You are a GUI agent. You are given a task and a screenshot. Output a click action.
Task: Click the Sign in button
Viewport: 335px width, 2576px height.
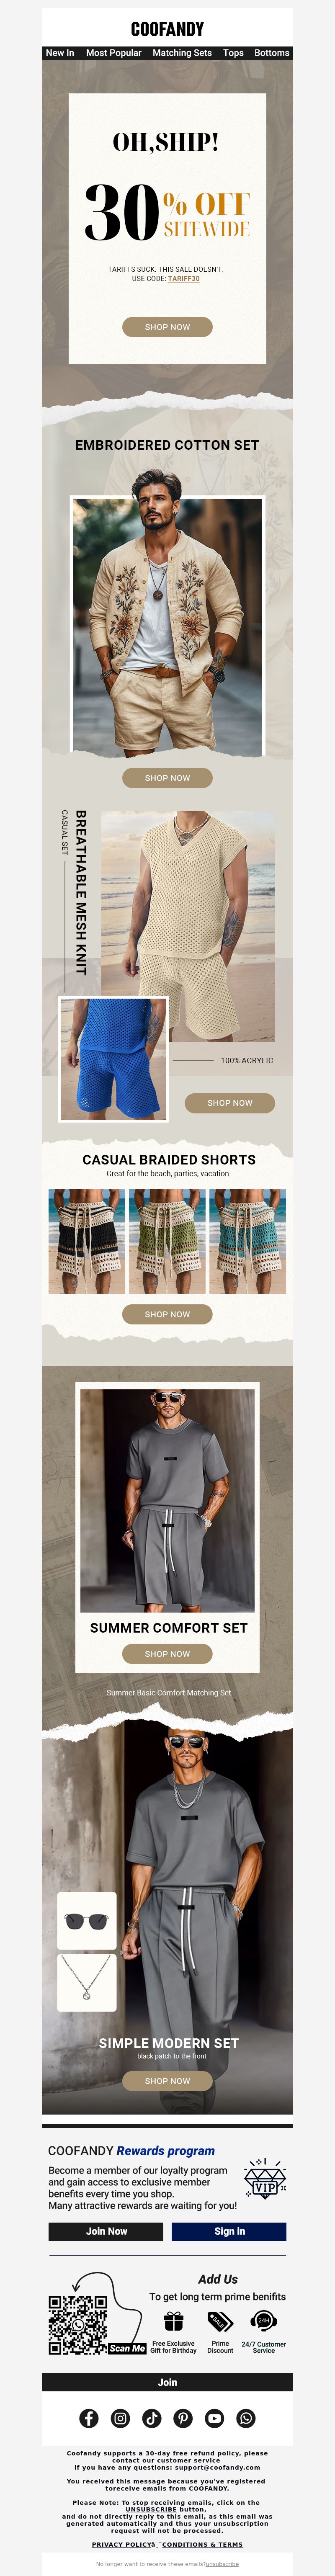pyautogui.click(x=229, y=2231)
